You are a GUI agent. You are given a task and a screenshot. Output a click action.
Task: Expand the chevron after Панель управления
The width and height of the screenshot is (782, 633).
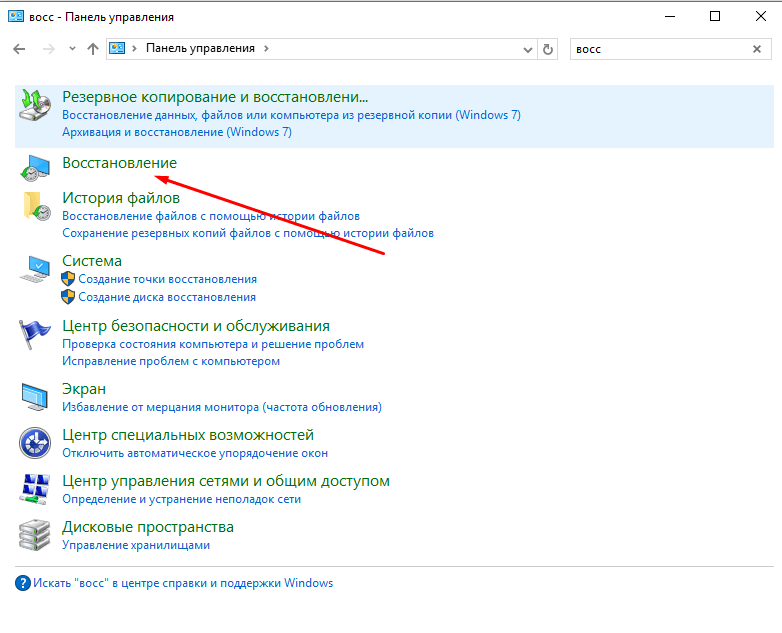[x=266, y=48]
